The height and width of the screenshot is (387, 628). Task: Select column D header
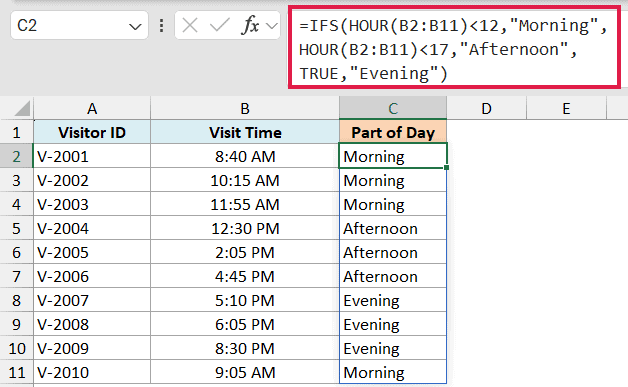(x=486, y=108)
